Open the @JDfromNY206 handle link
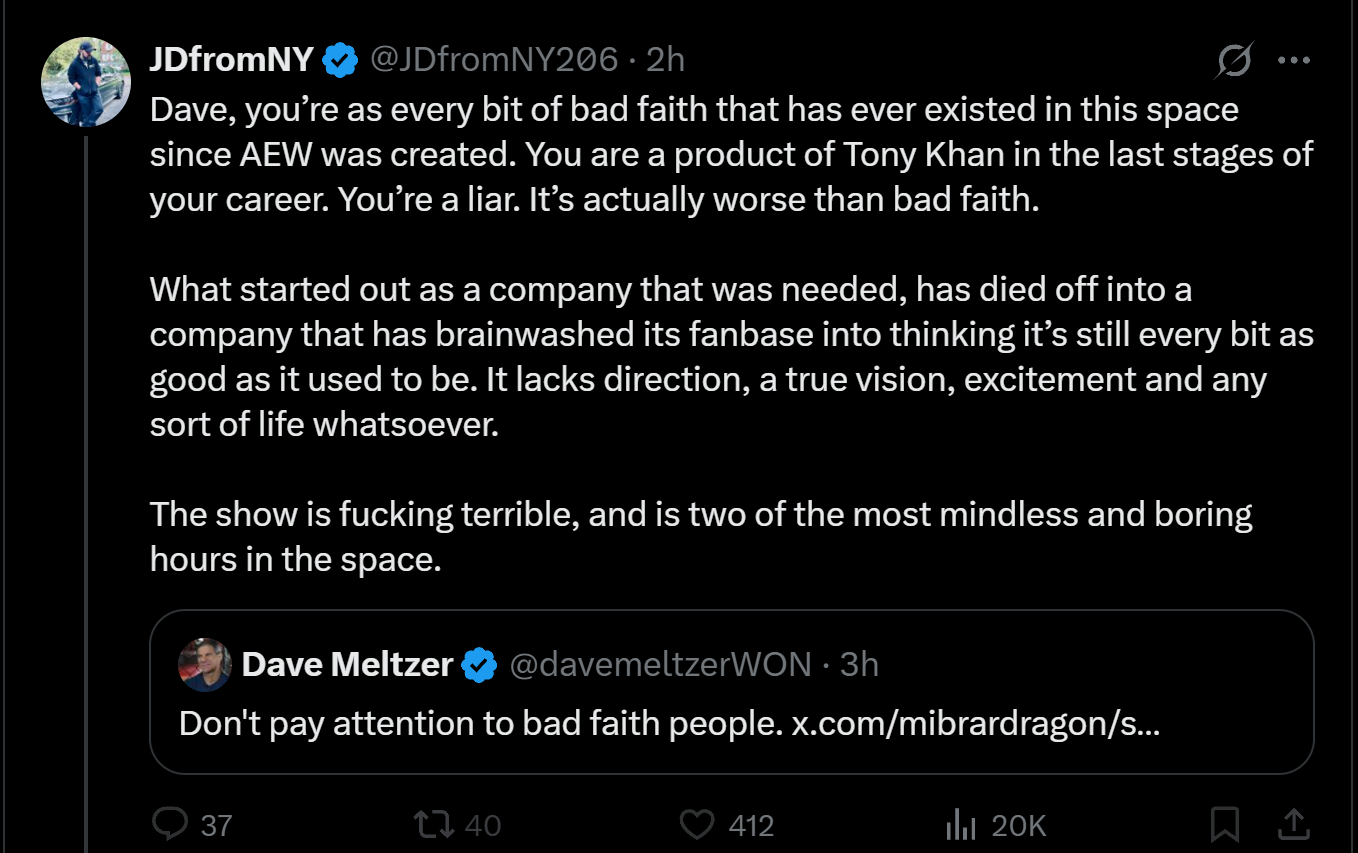 494,60
